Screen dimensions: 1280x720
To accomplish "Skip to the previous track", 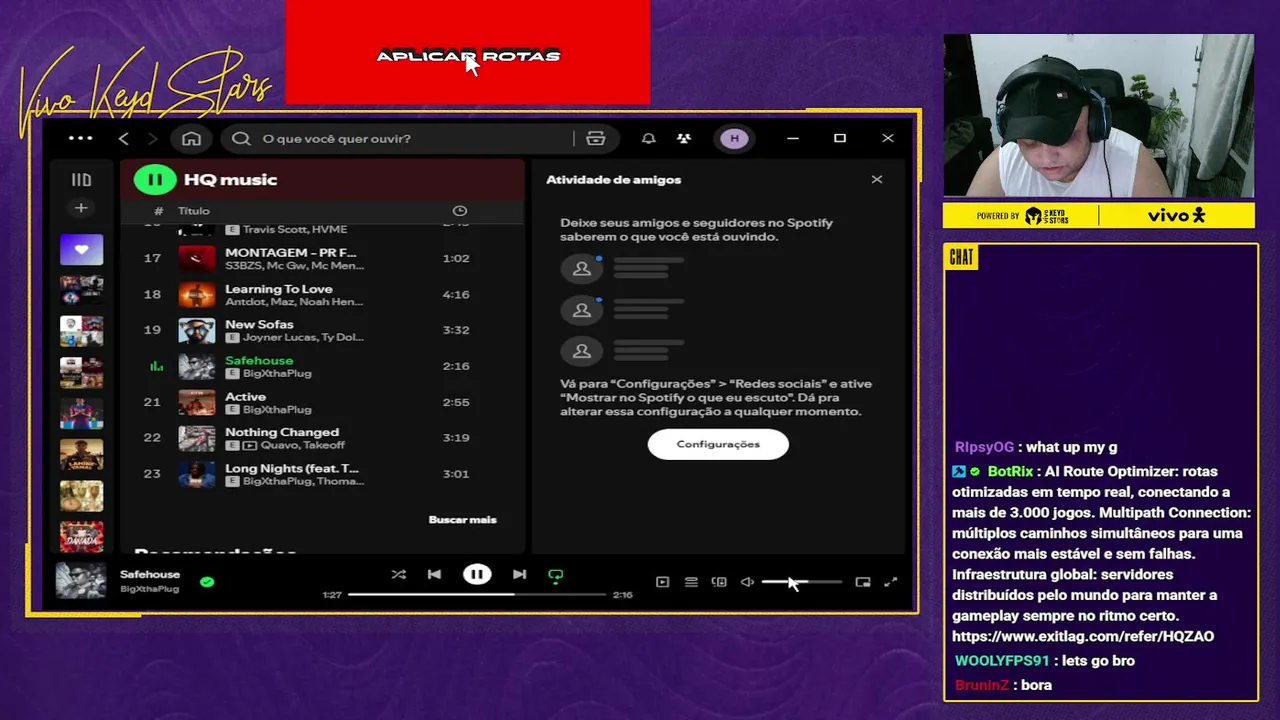I will pos(434,575).
